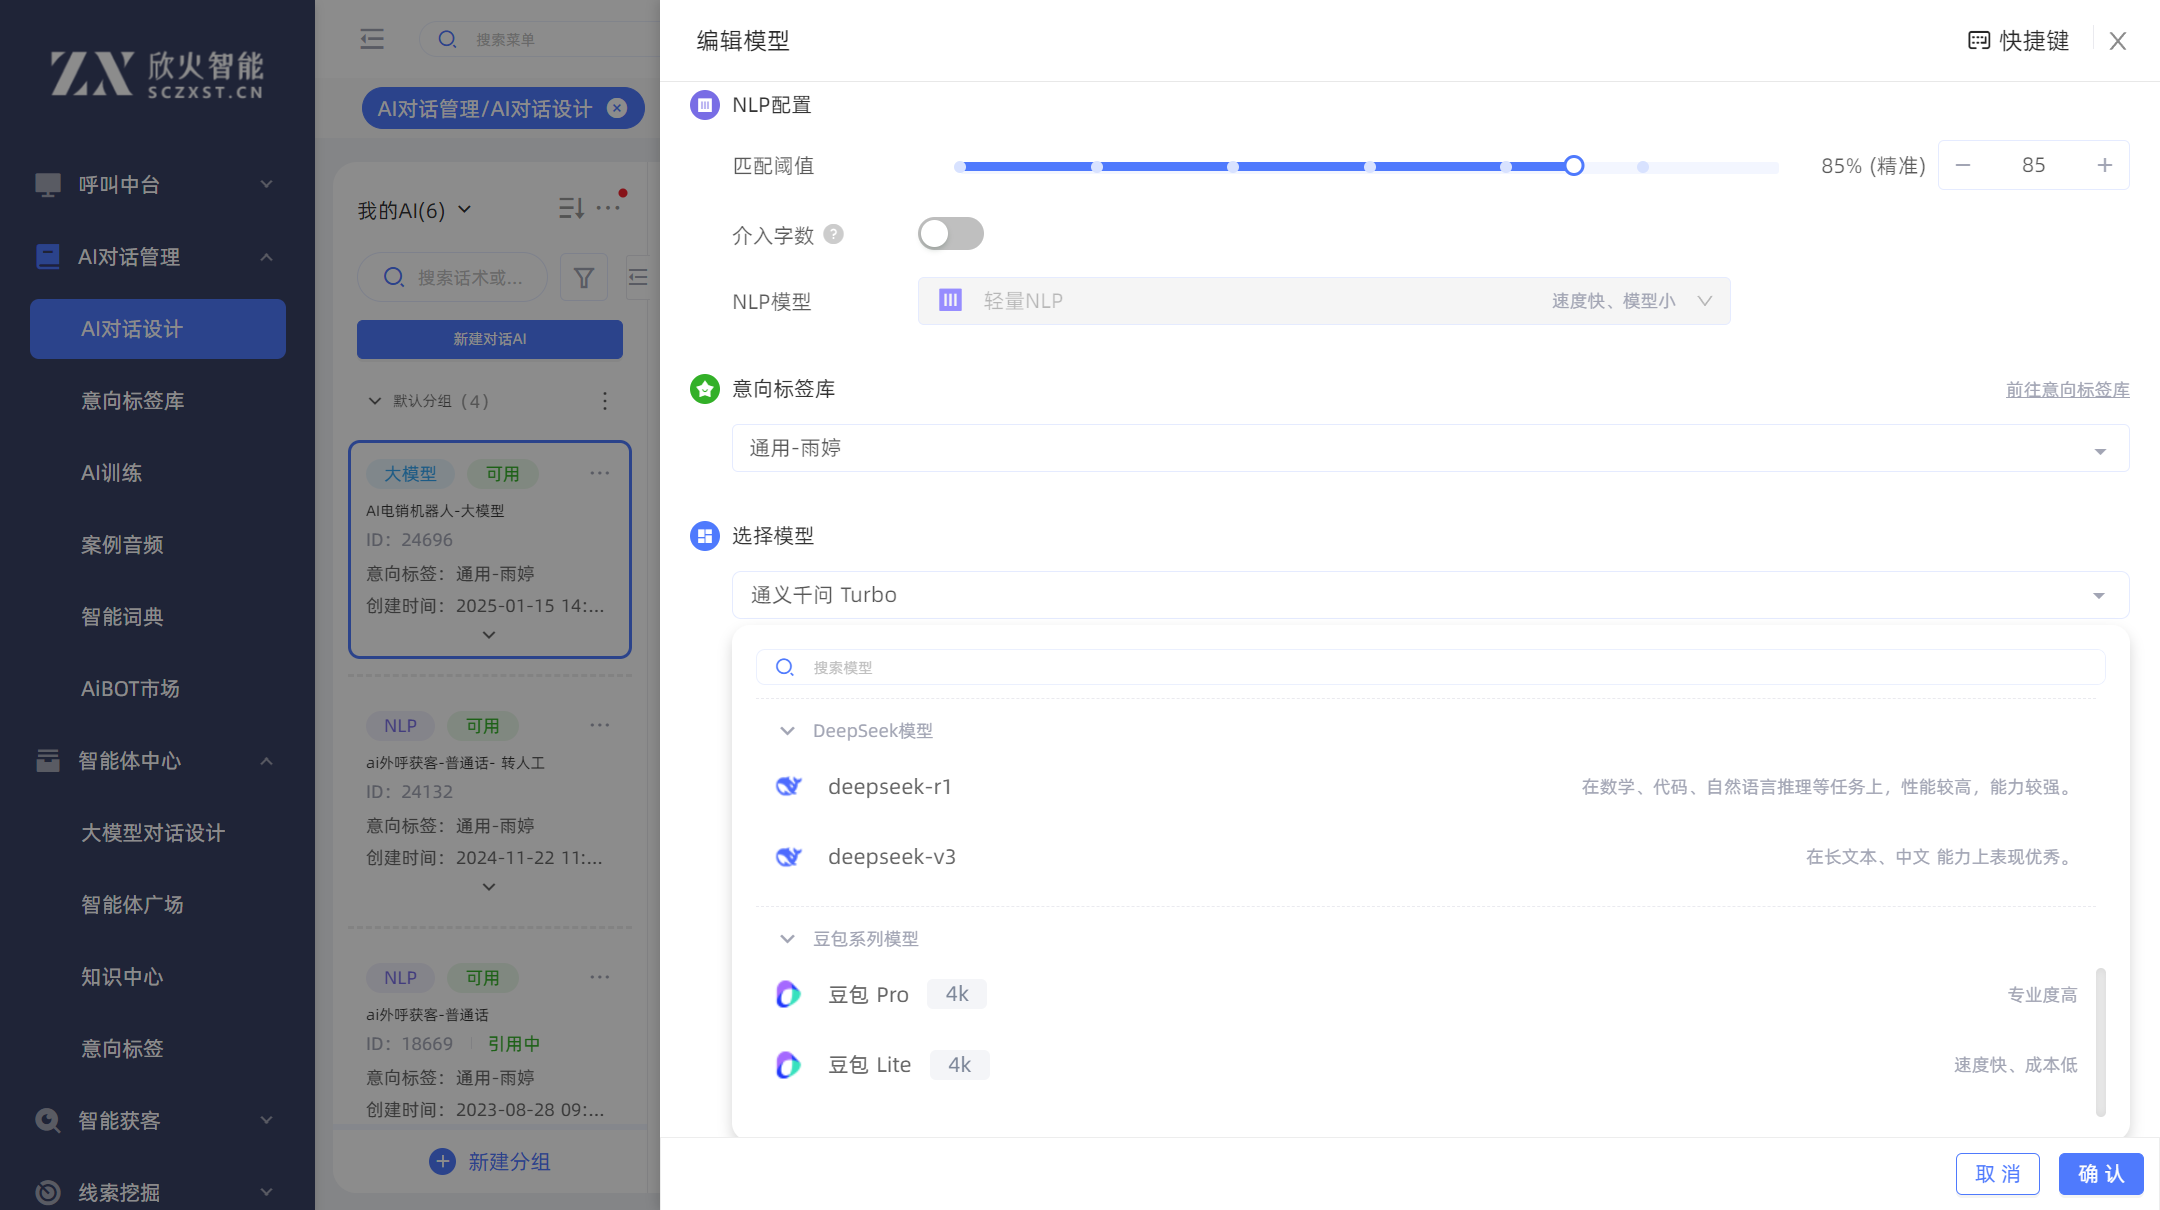Screen dimensions: 2160x1210
Task: Click the sort icon next to 我的AI
Action: [x=570, y=208]
